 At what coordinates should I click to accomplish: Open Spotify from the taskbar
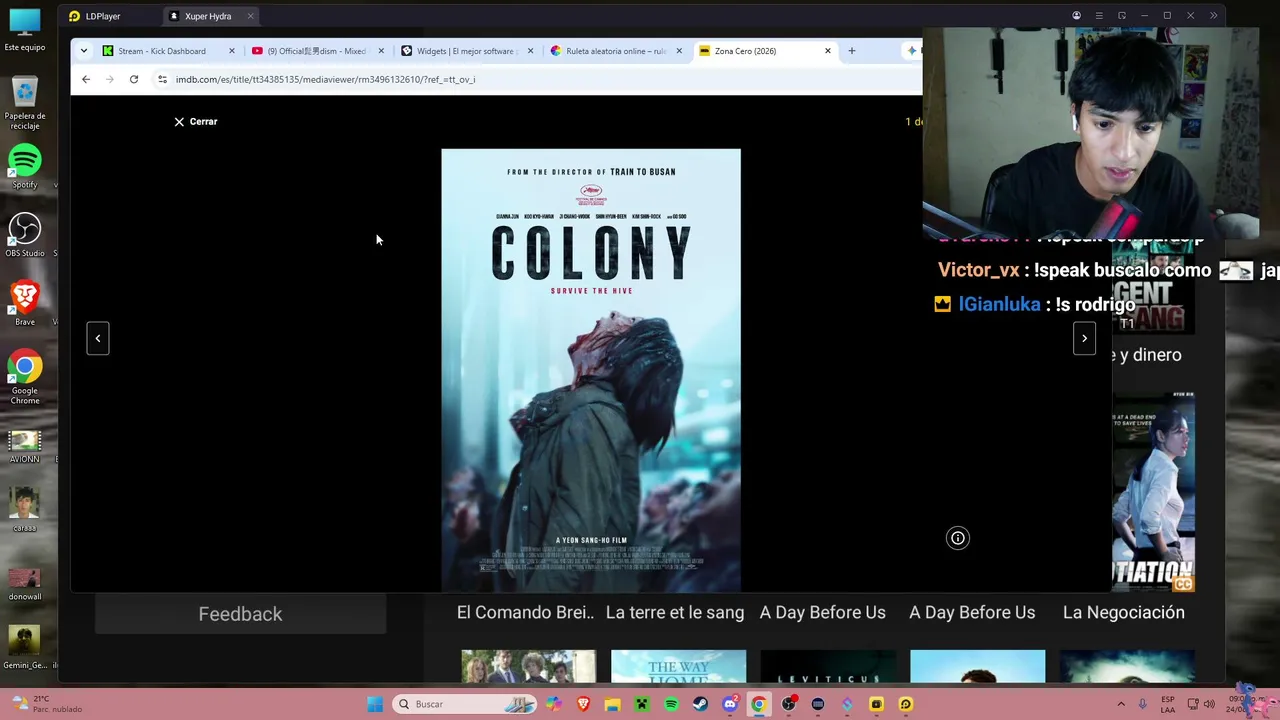tap(671, 704)
